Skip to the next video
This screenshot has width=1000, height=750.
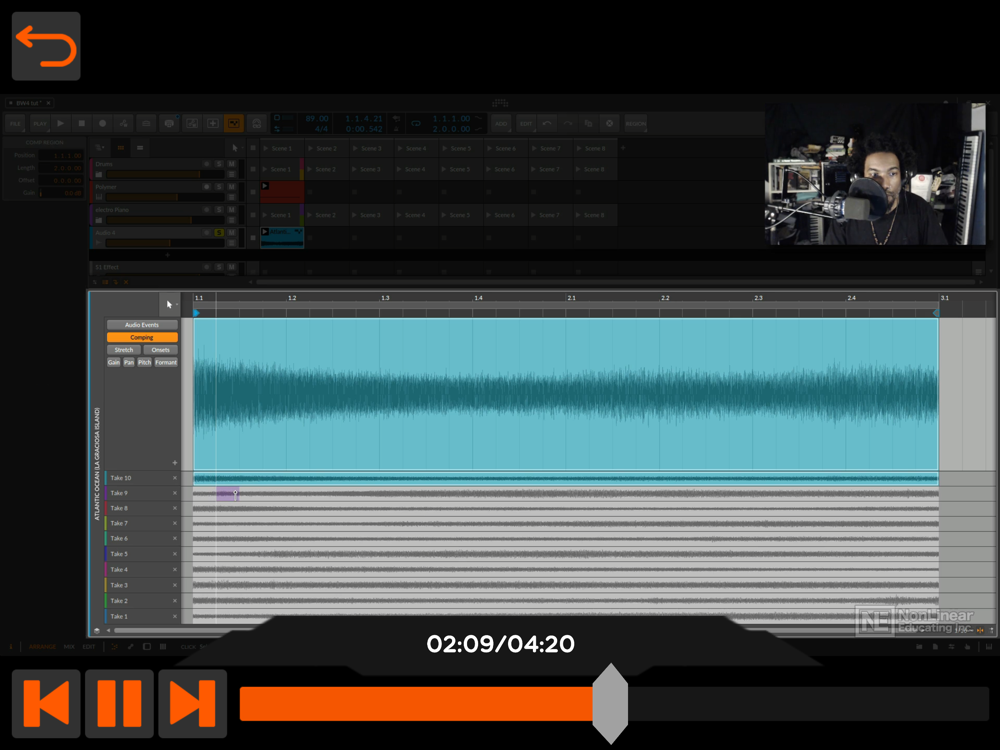pyautogui.click(x=193, y=703)
